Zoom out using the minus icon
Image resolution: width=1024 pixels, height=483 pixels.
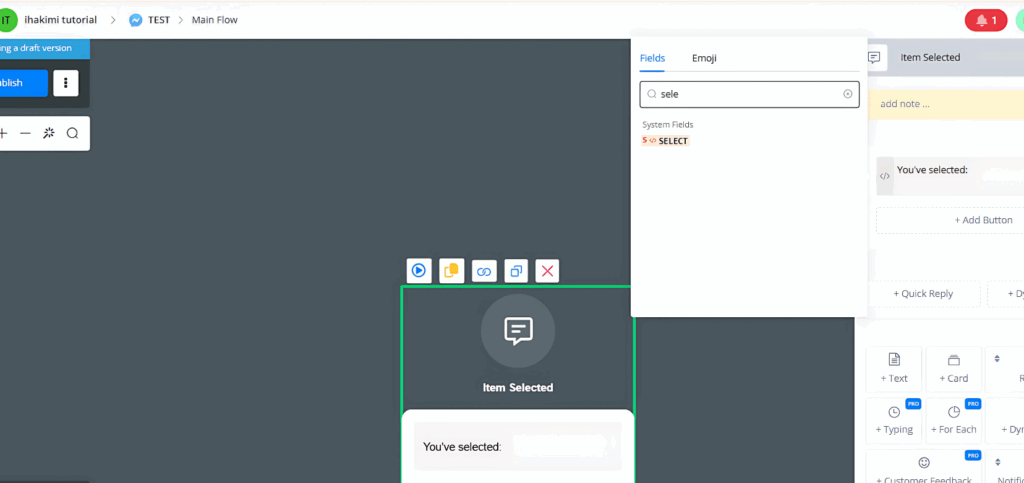coord(26,133)
